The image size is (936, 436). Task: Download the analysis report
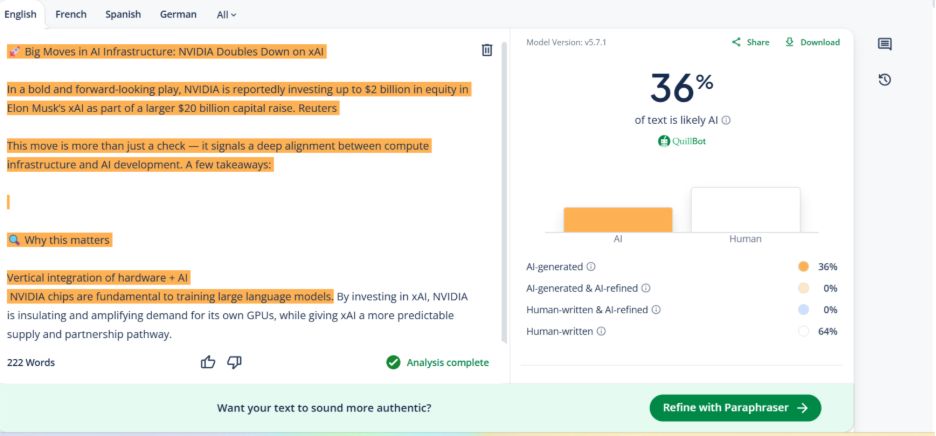pos(812,42)
